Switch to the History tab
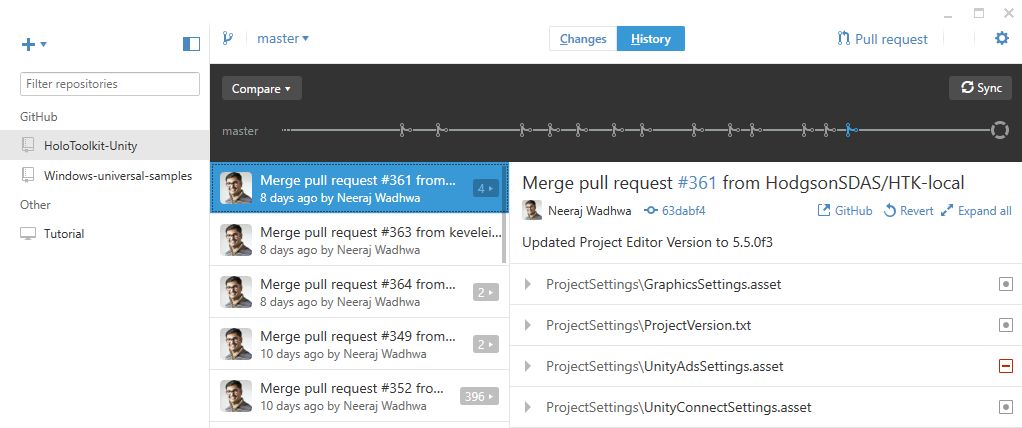1022x428 pixels. coord(650,39)
